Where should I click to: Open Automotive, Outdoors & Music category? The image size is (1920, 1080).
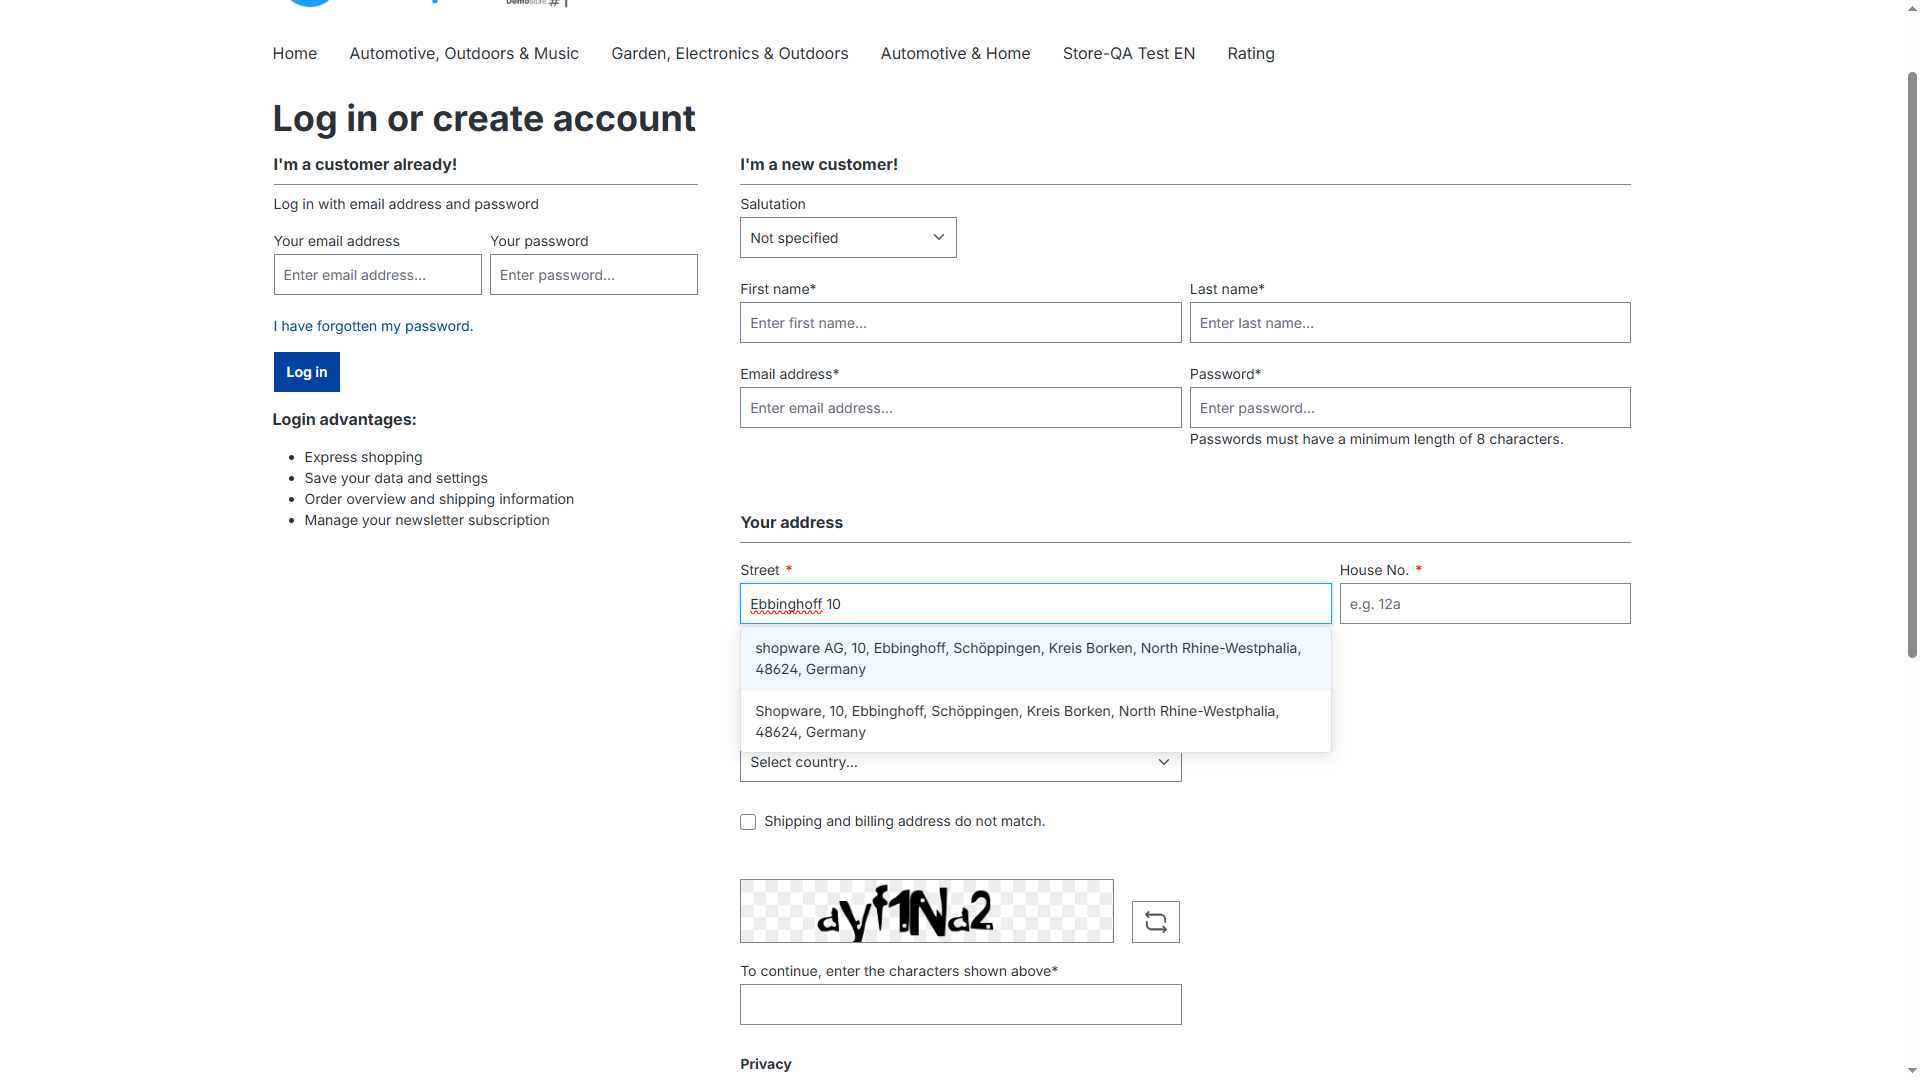tap(464, 54)
